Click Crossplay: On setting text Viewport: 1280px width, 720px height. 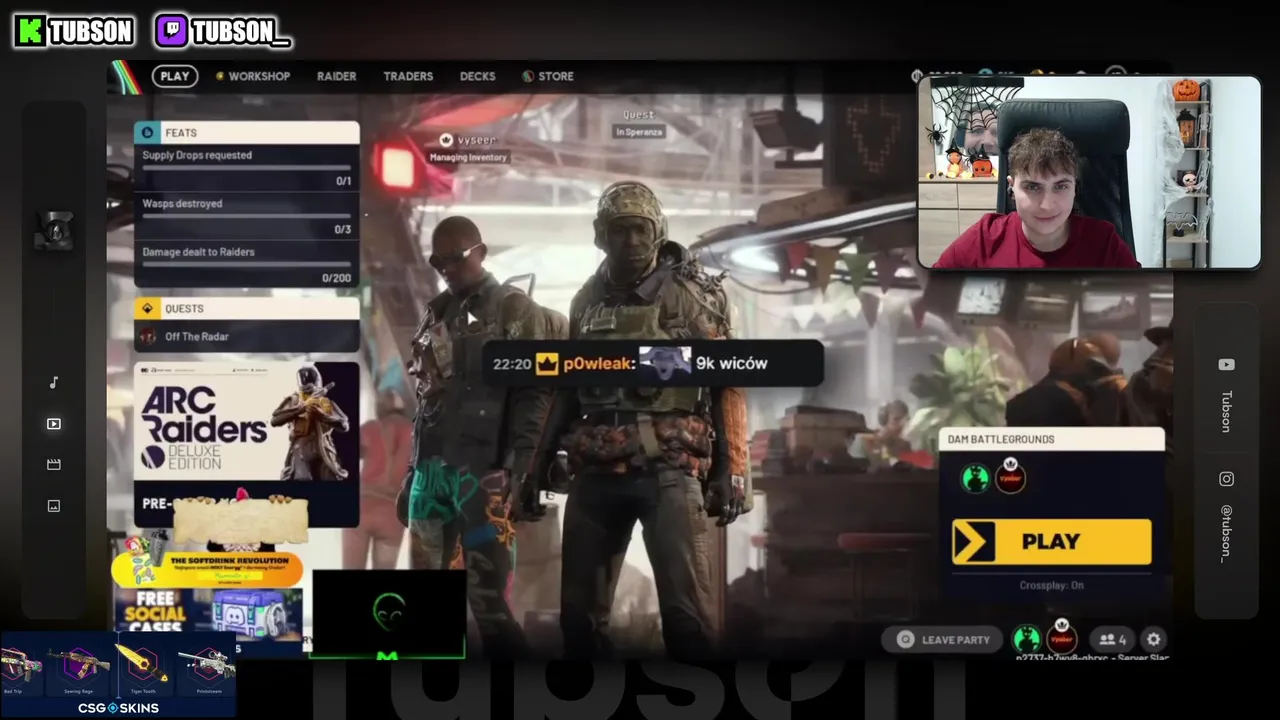1051,585
